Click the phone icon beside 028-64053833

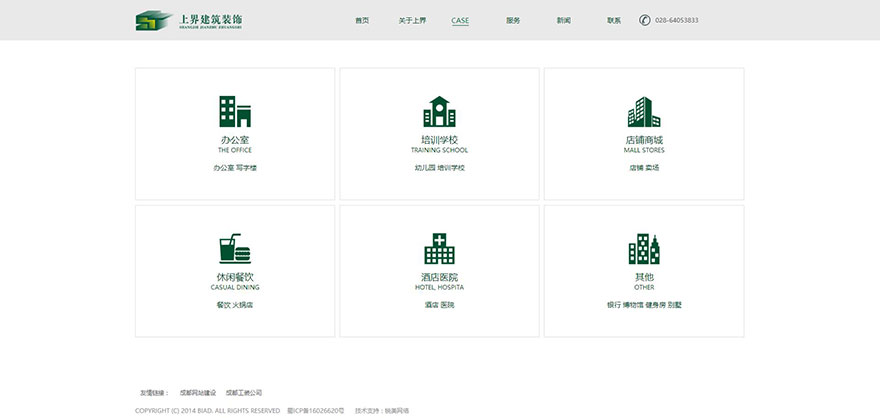click(x=645, y=20)
